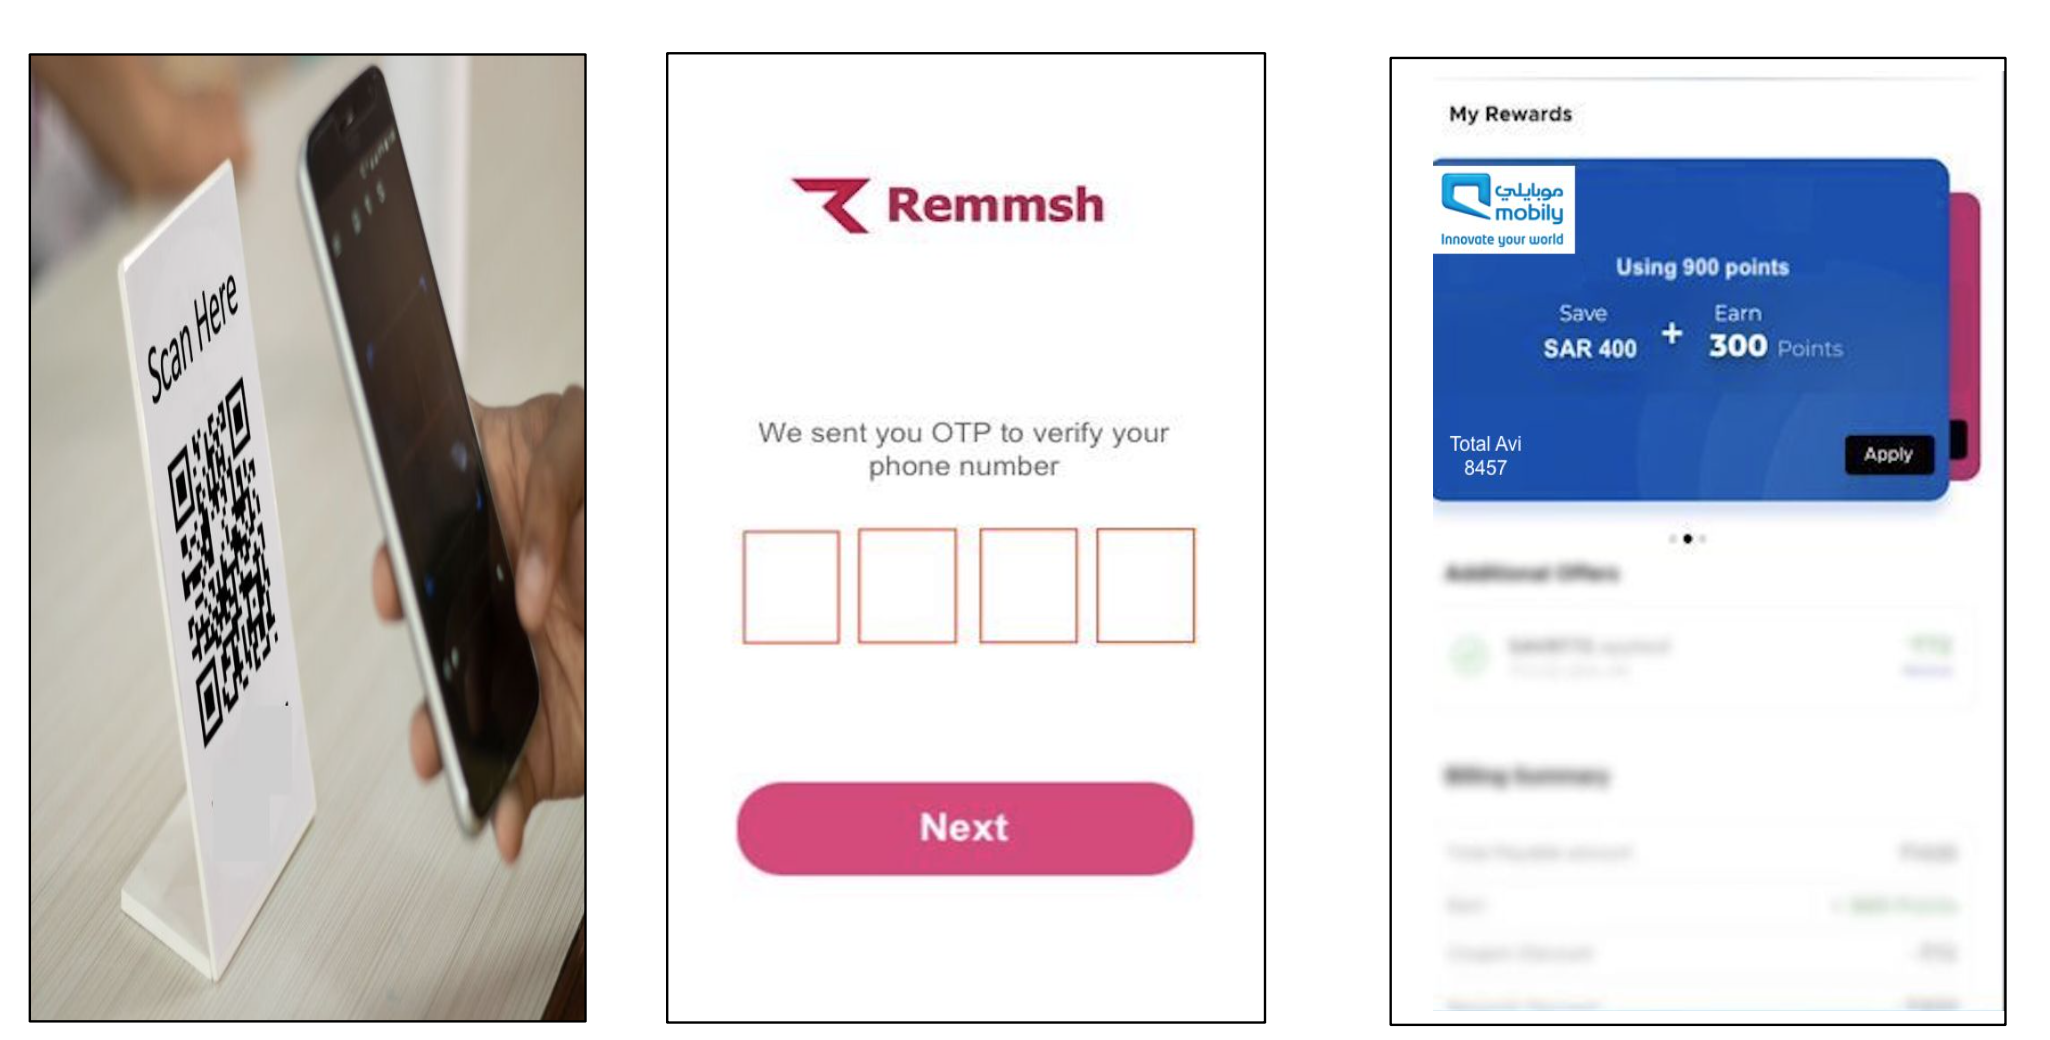
Task: Apply the Mobily 900 points reward
Action: (1888, 454)
